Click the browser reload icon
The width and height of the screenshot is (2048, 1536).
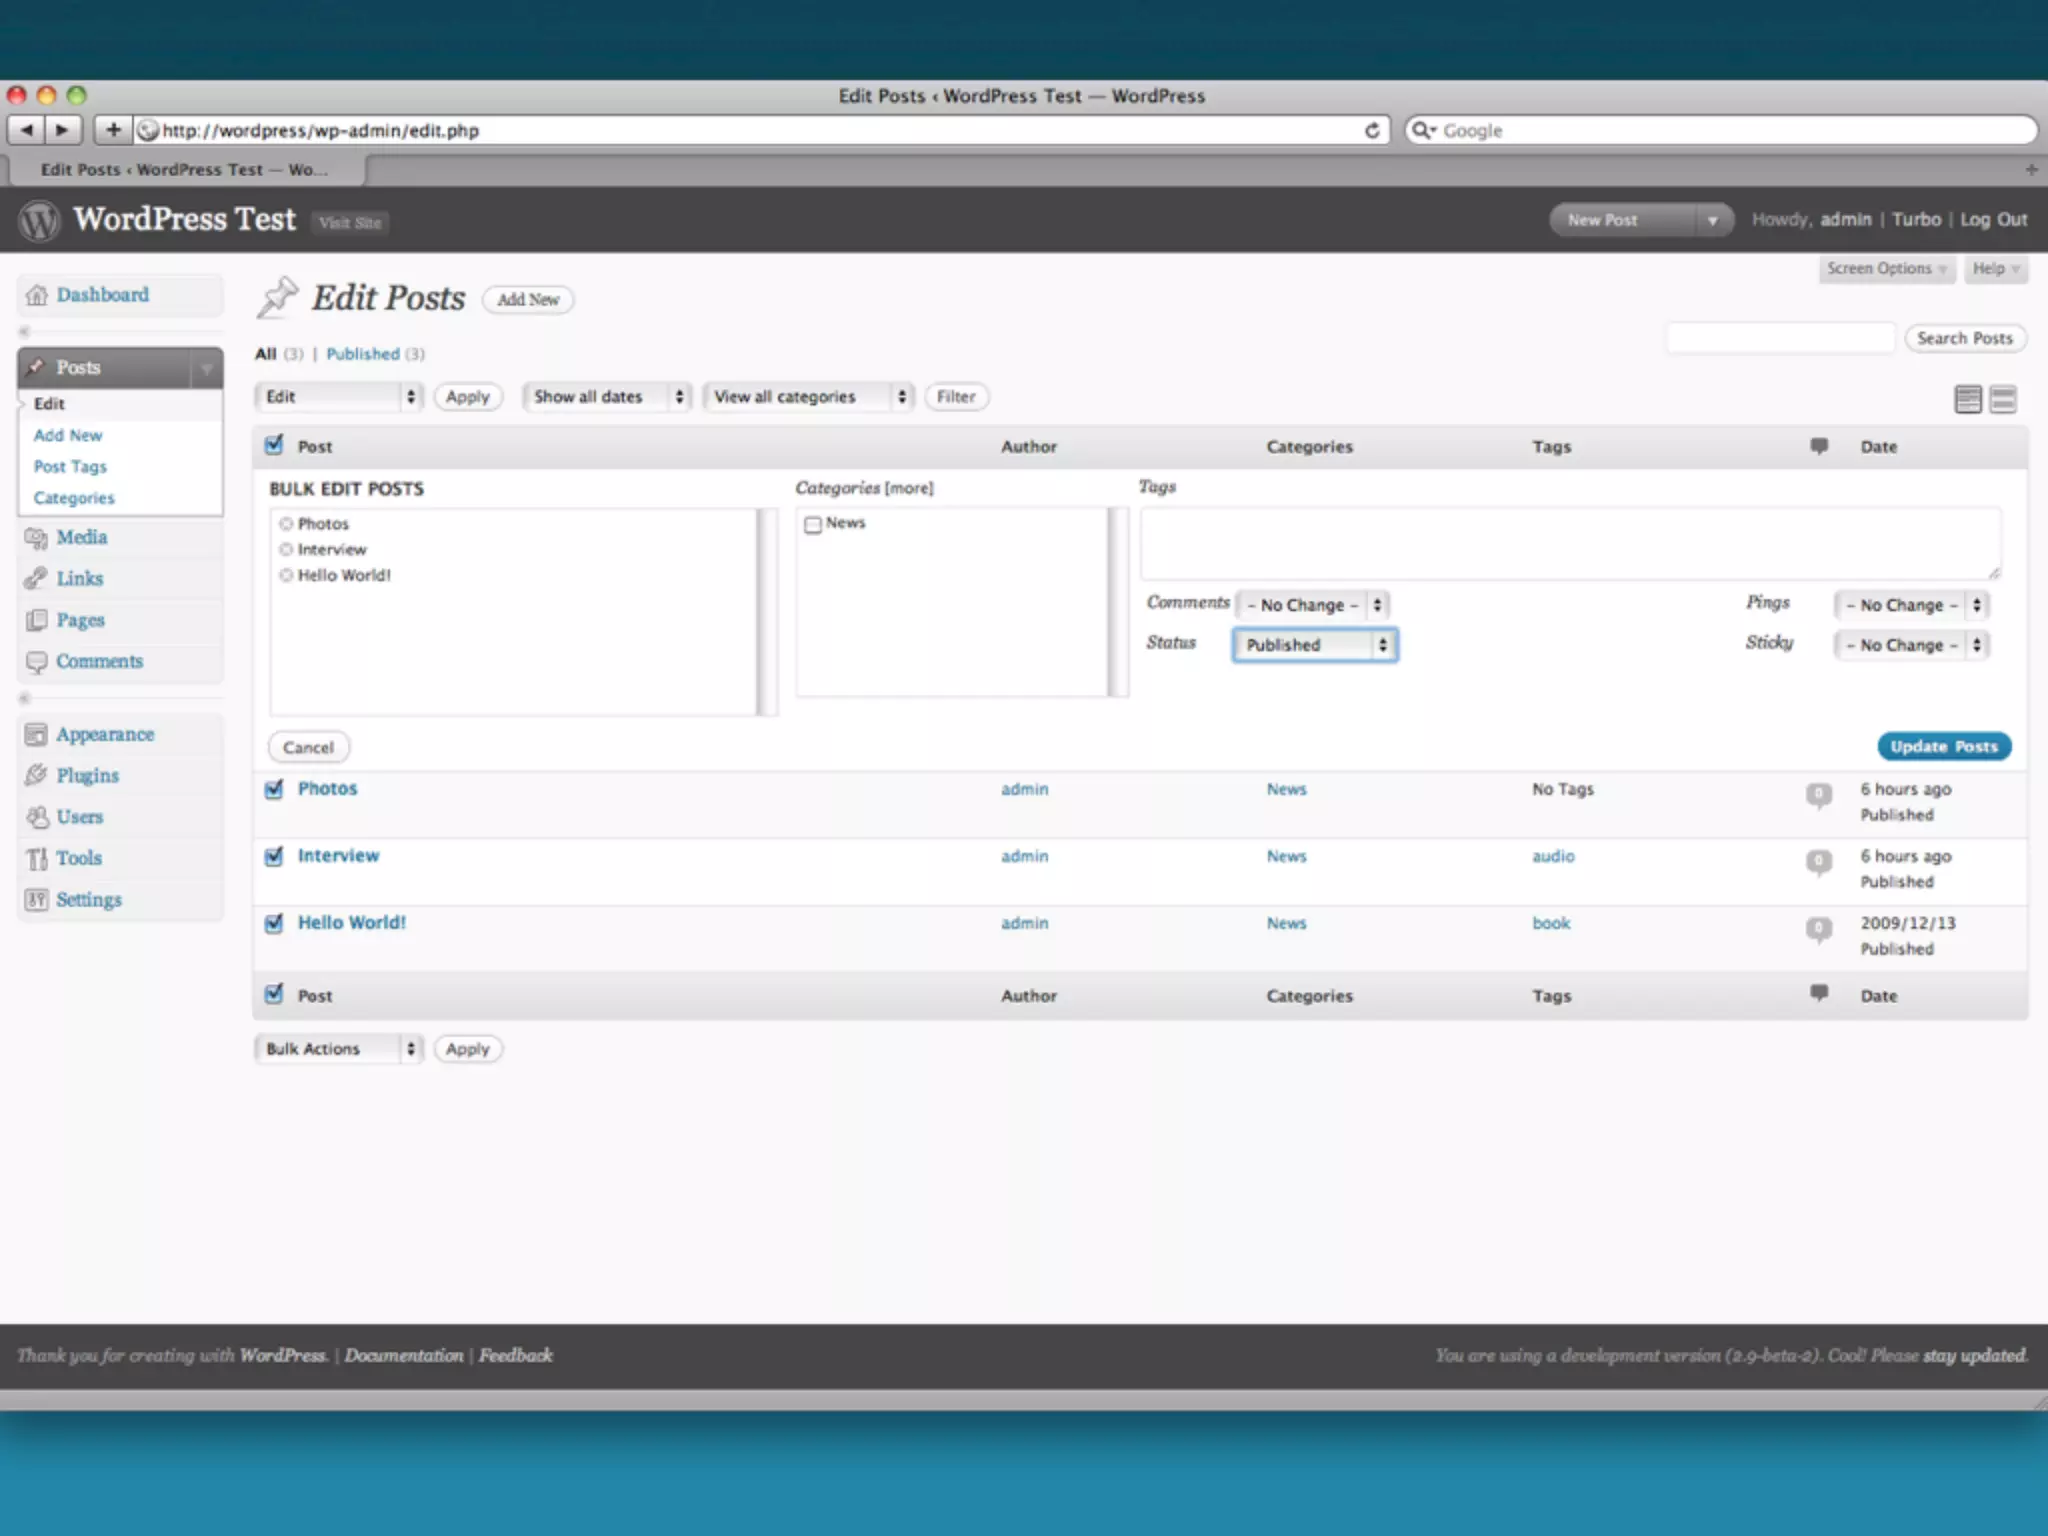tap(1372, 131)
